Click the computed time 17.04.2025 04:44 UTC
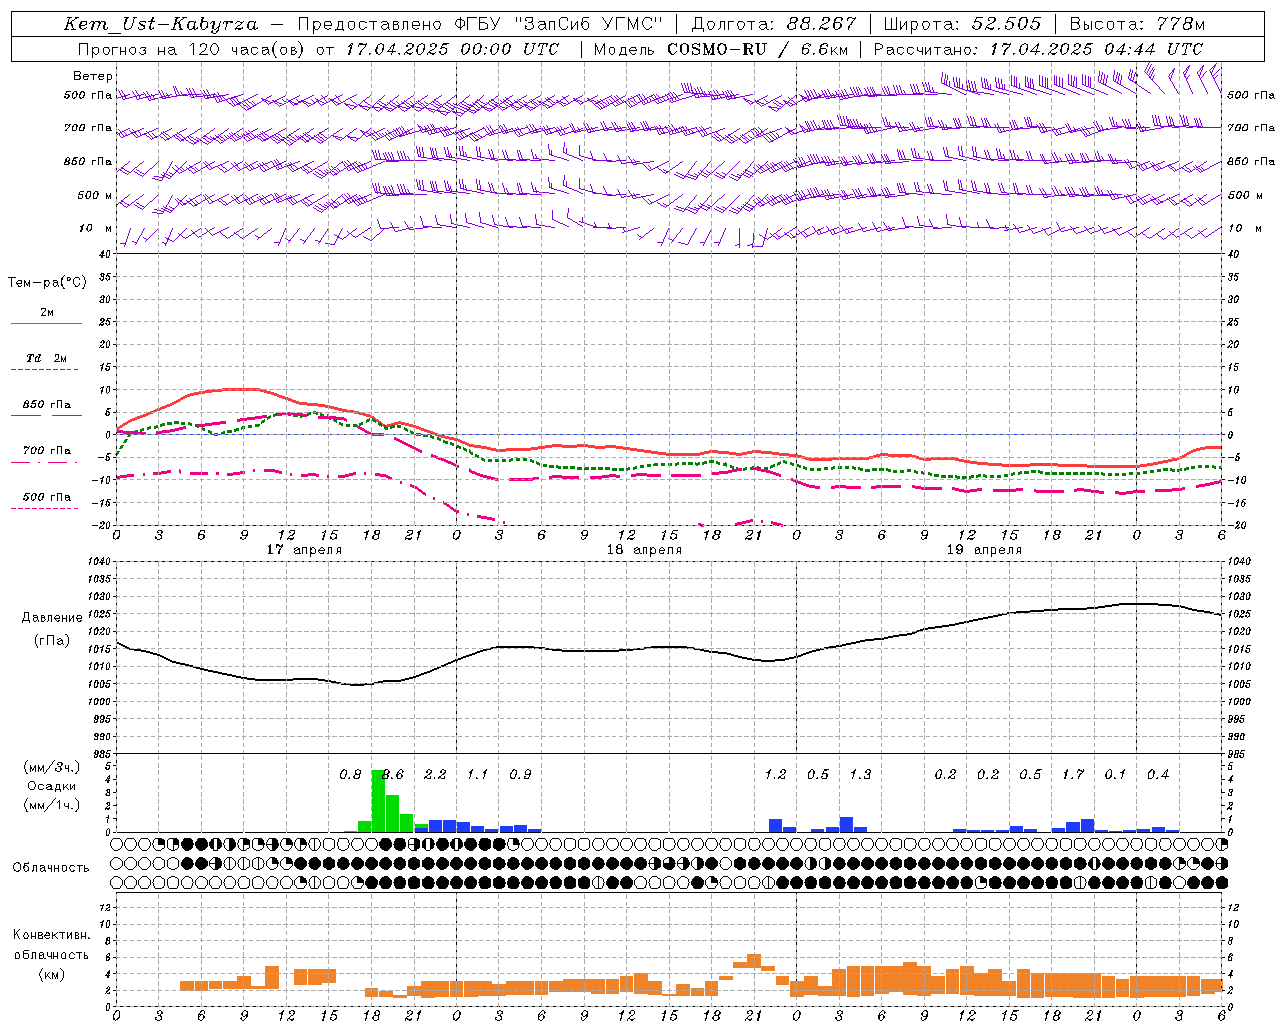 pyautogui.click(x=1096, y=49)
